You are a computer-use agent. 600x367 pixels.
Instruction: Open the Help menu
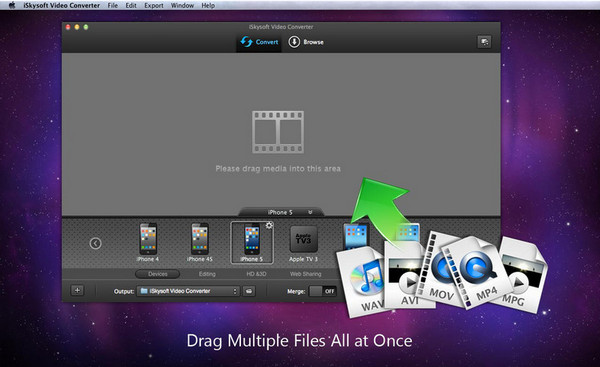pyautogui.click(x=208, y=5)
